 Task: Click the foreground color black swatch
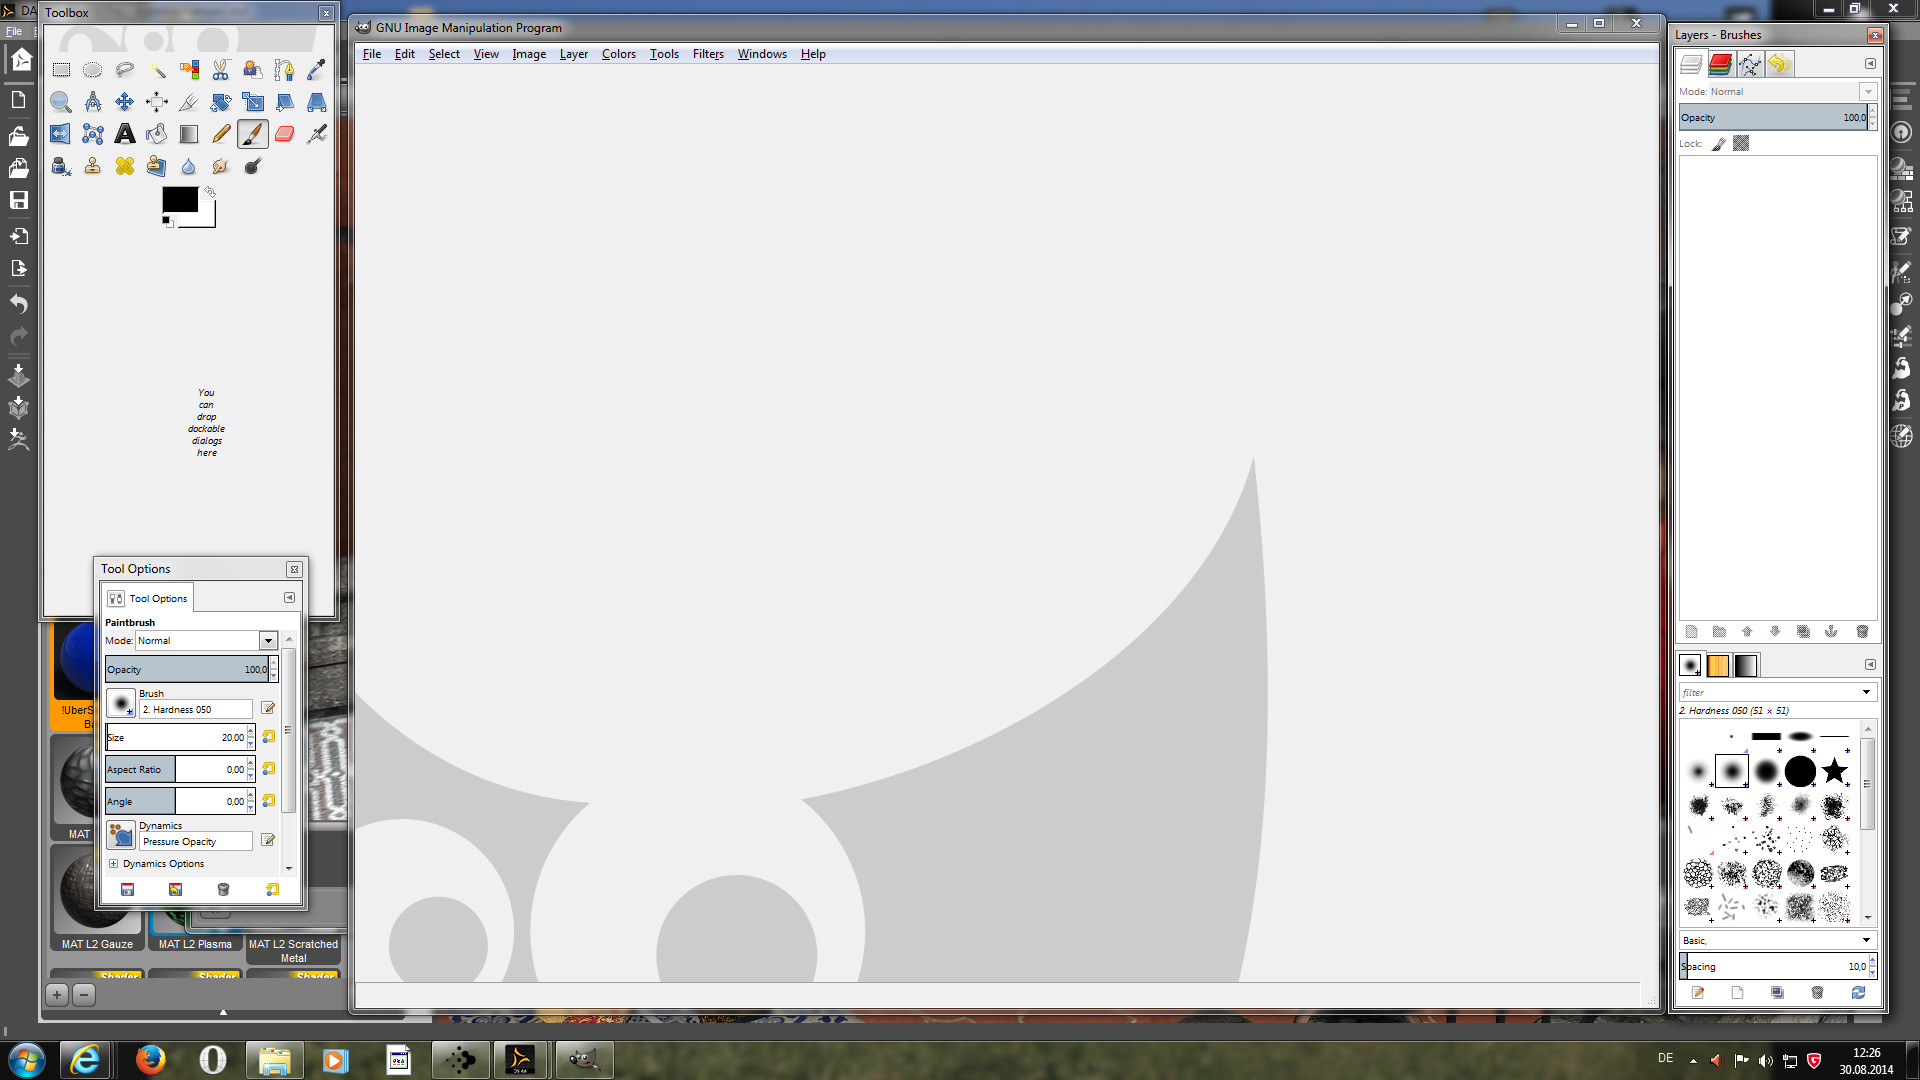[179, 199]
